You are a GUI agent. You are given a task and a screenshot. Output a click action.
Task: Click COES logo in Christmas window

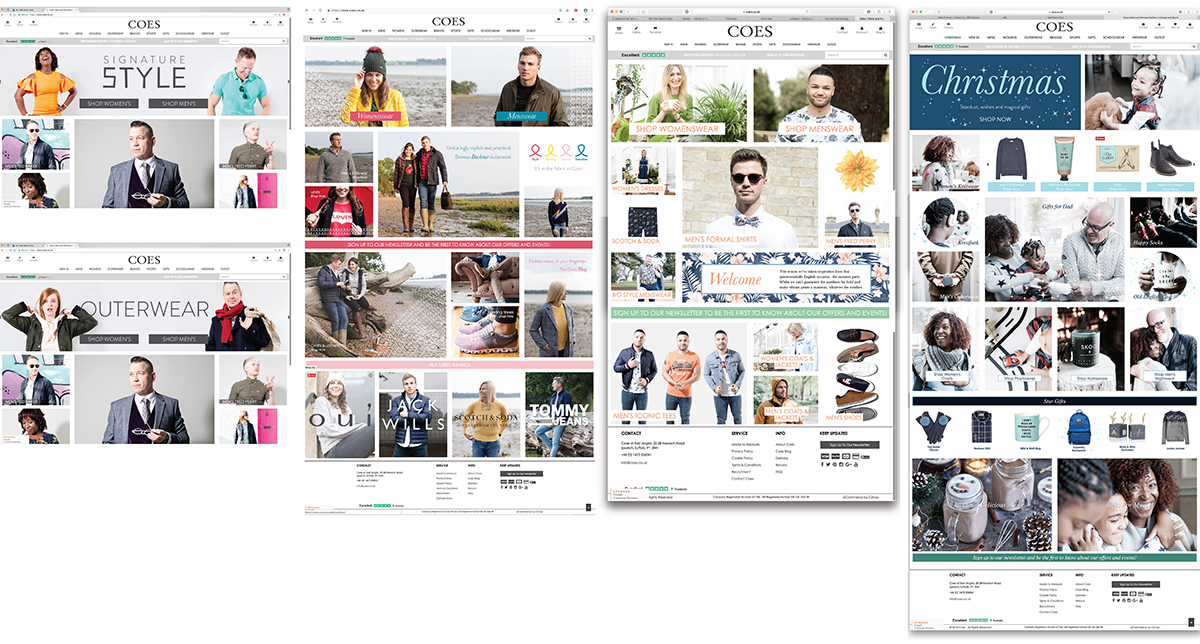(1055, 26)
